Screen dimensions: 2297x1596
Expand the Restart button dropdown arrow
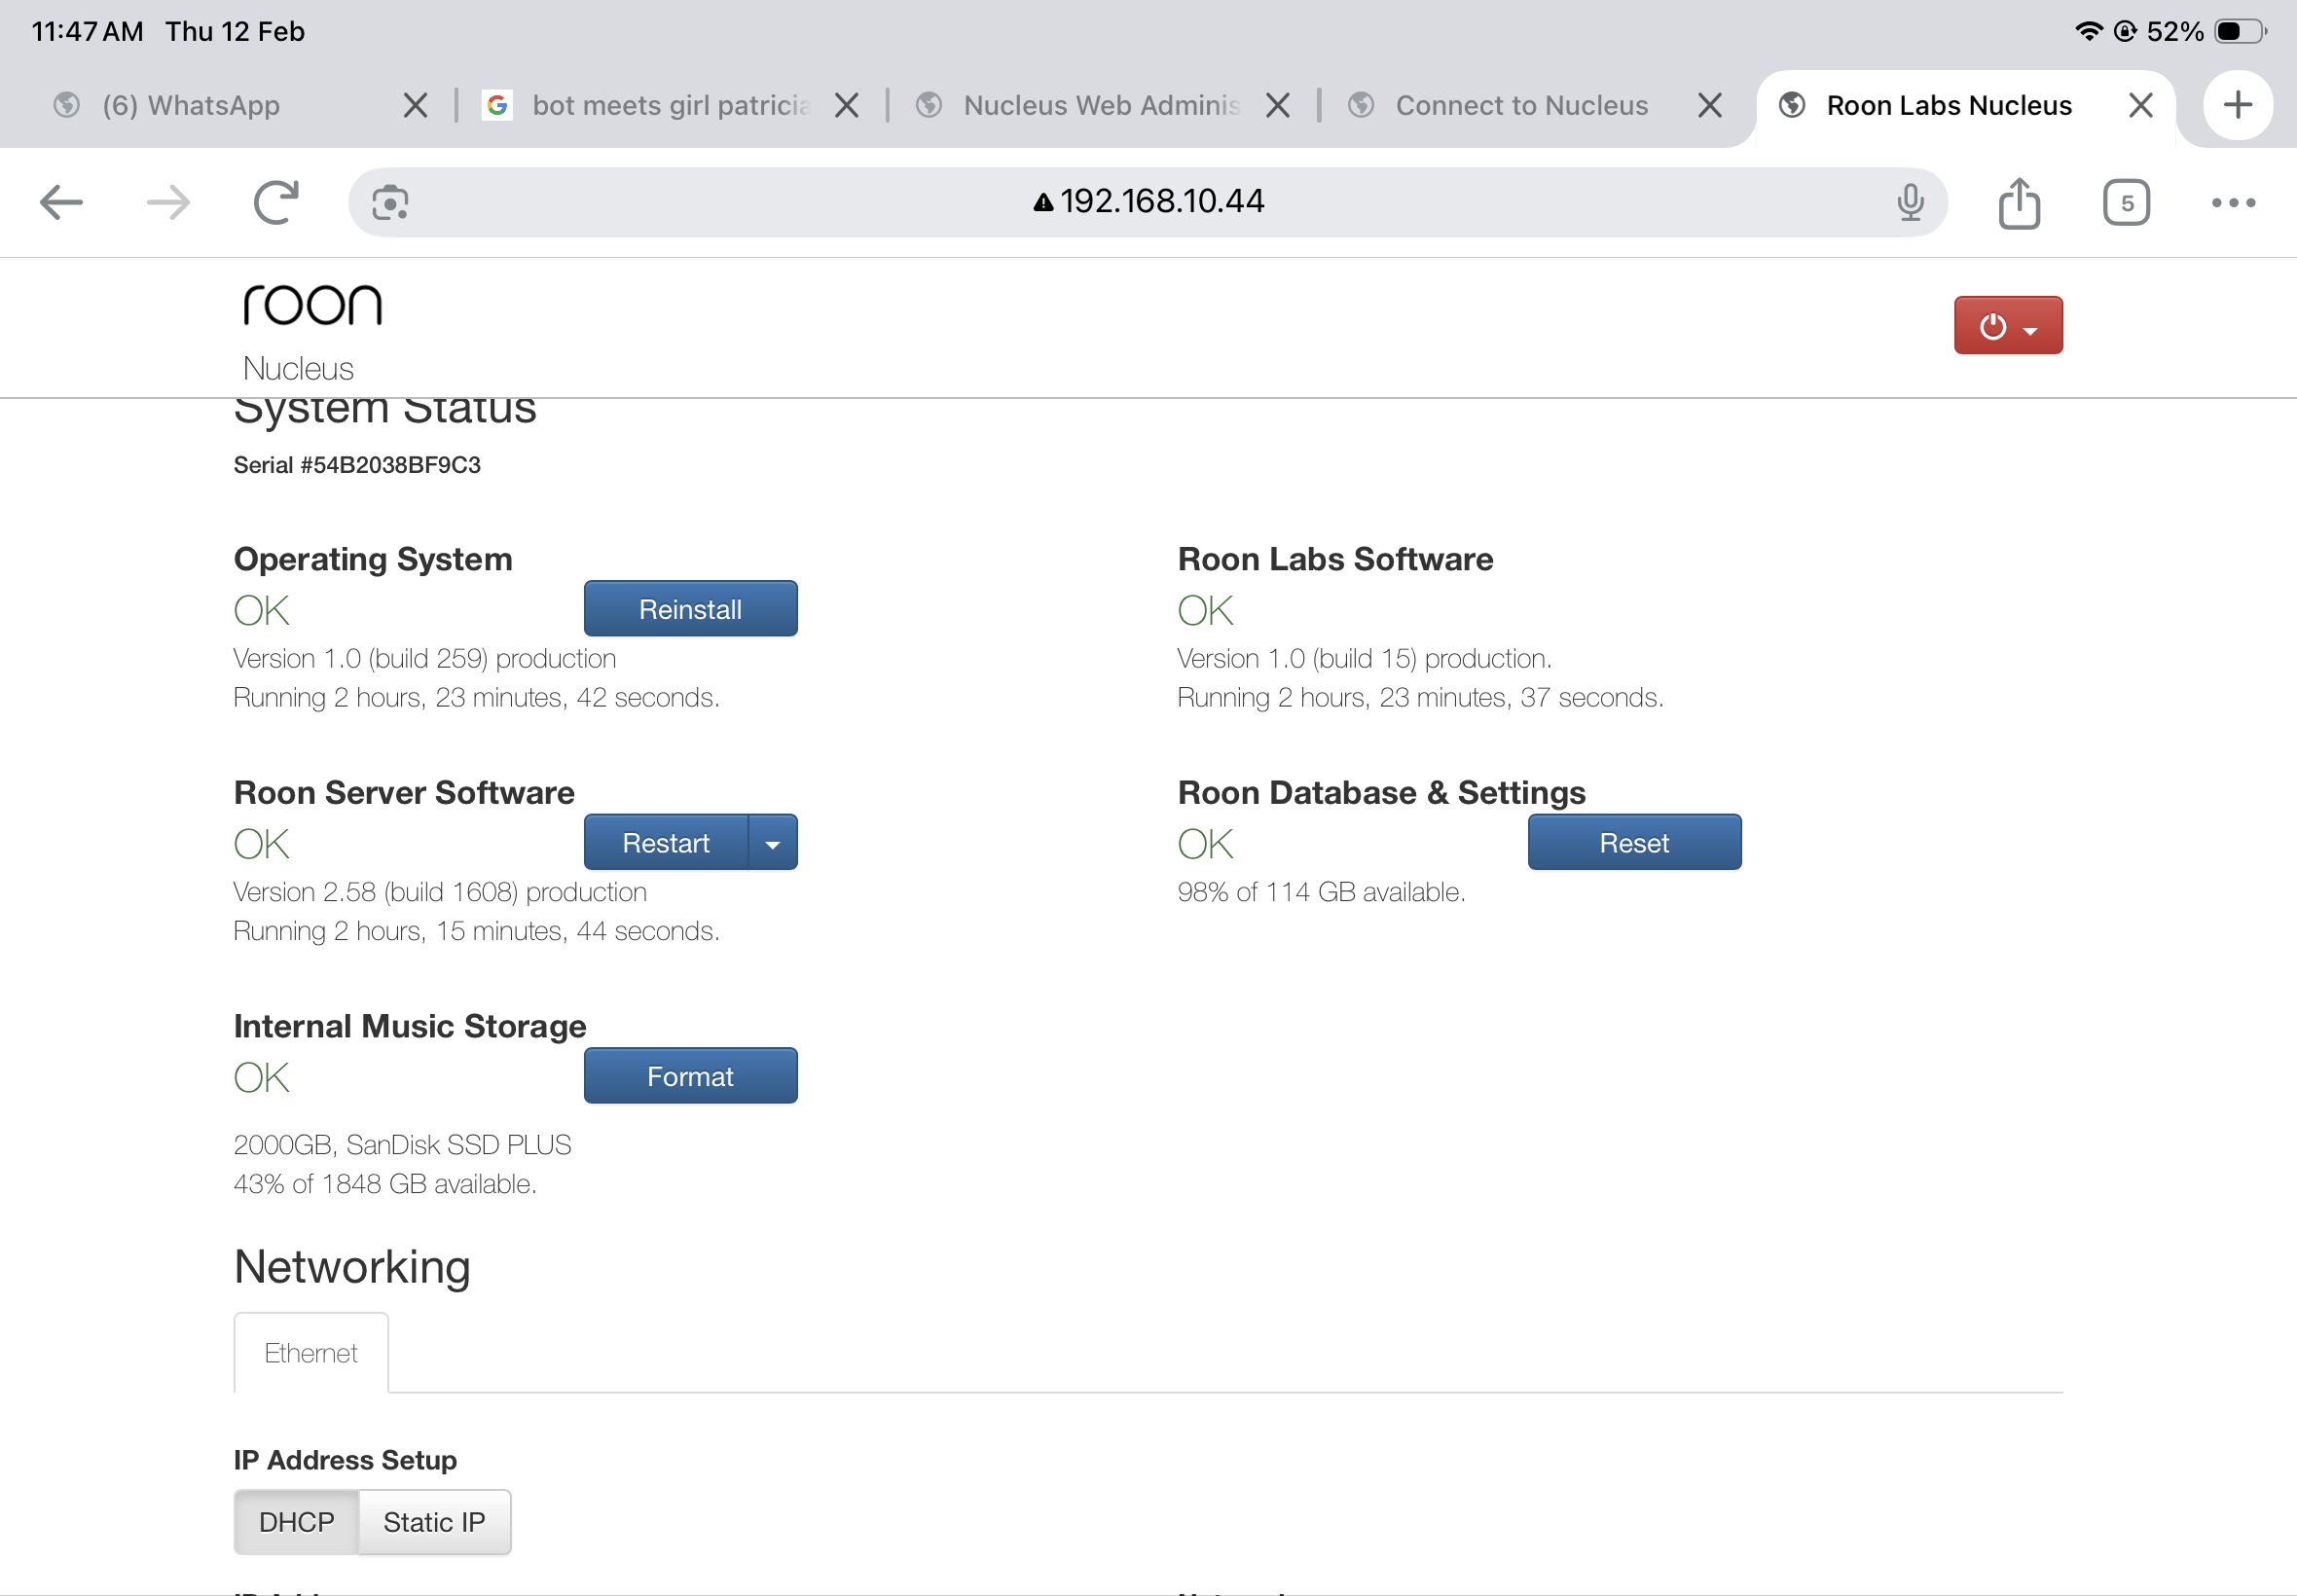tap(773, 843)
